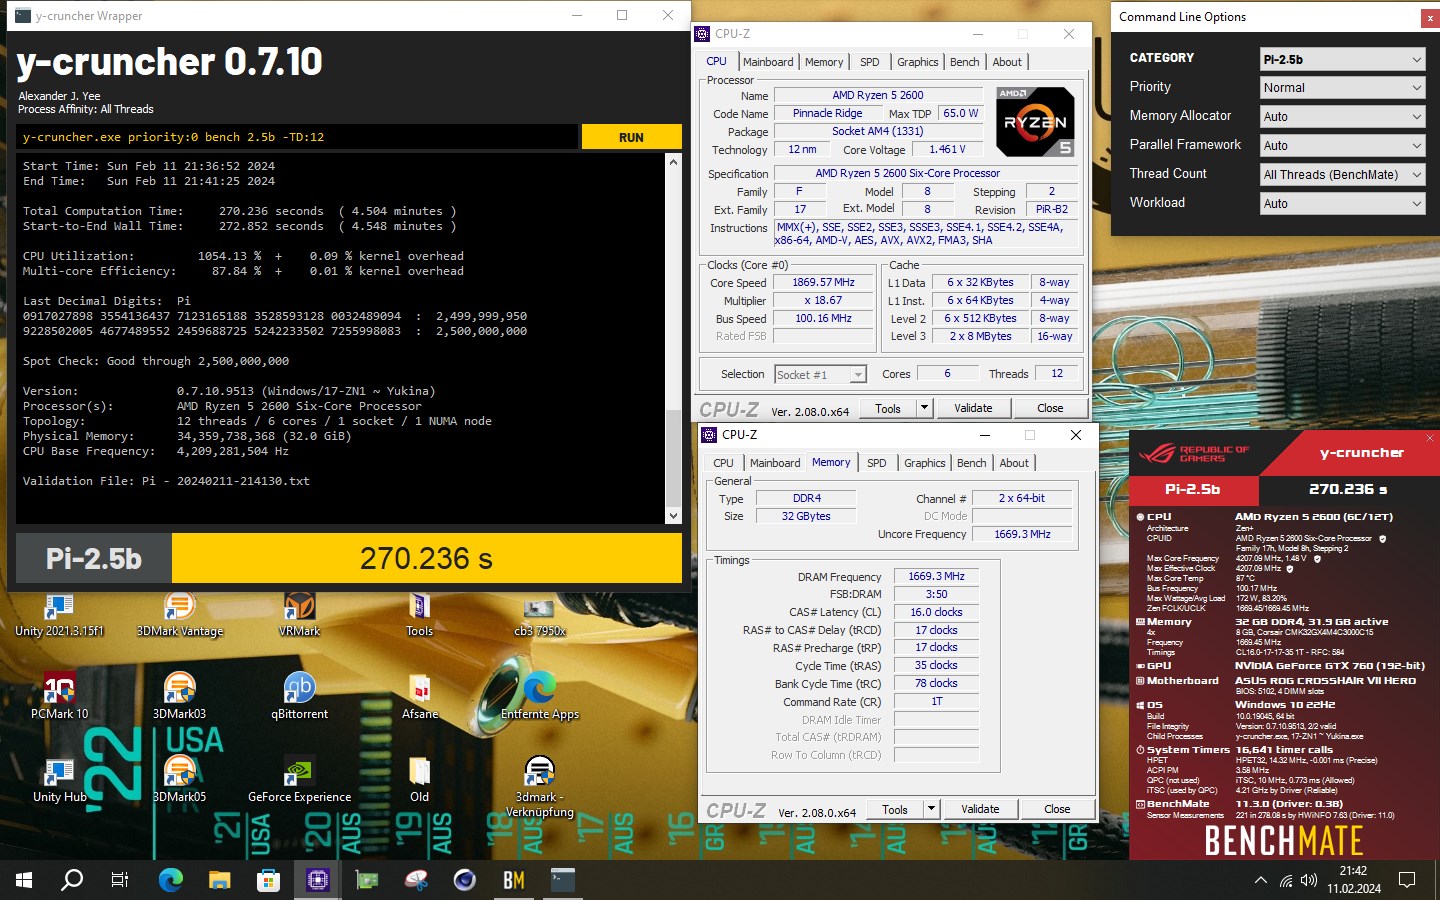Click Close in upper CPU-Z window
1440x900 pixels.
(x=1050, y=408)
